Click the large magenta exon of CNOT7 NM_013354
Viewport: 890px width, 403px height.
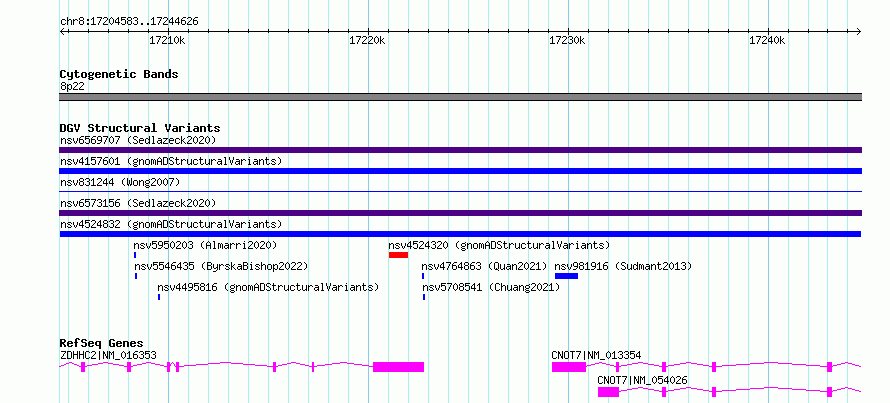569,367
